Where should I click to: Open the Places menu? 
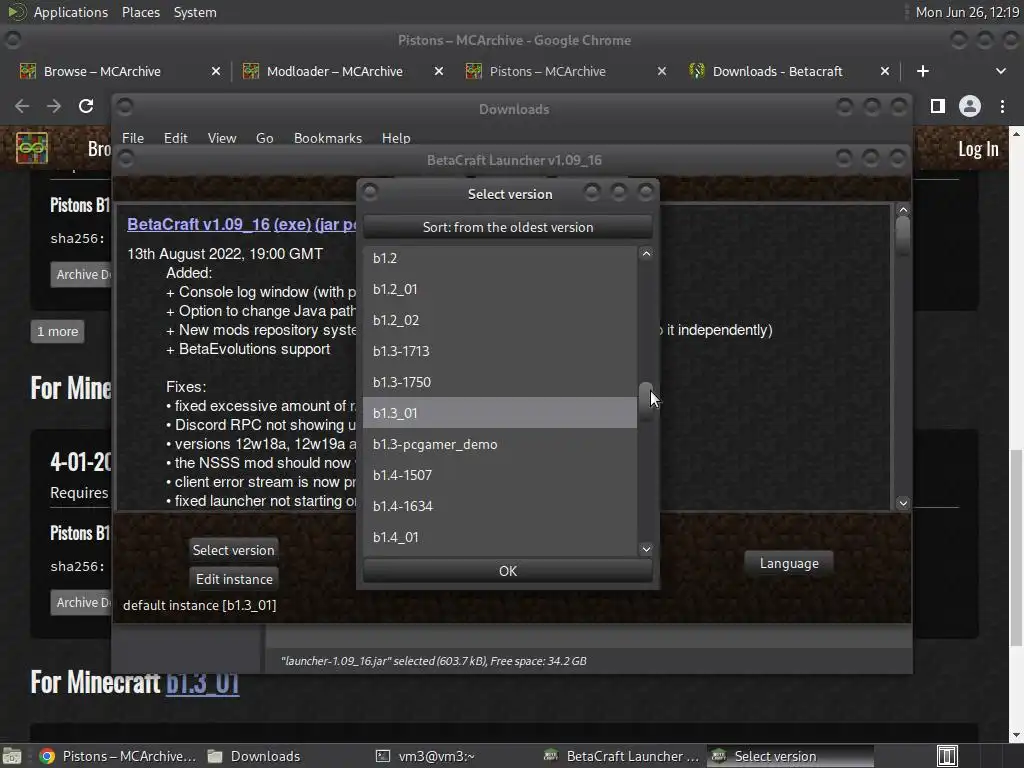click(x=140, y=12)
